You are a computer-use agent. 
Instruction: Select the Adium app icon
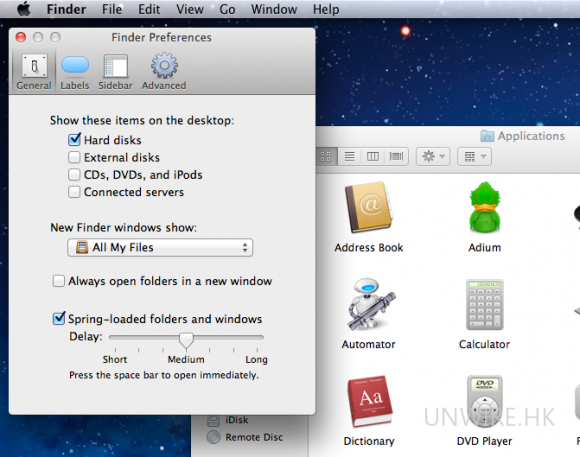click(x=485, y=207)
